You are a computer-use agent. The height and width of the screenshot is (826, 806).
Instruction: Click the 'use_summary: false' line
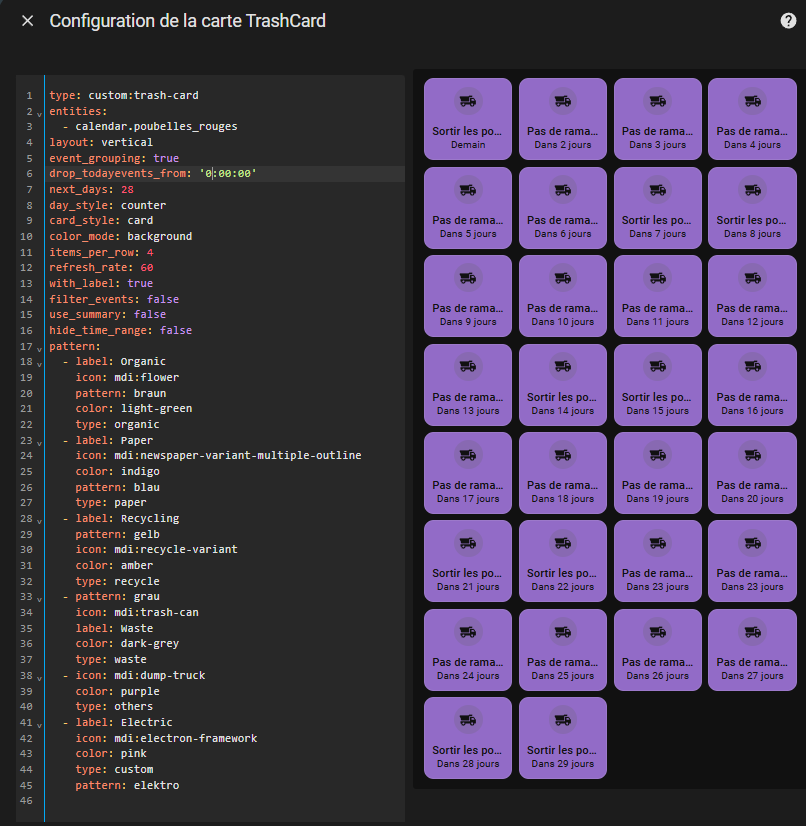pyautogui.click(x=107, y=314)
